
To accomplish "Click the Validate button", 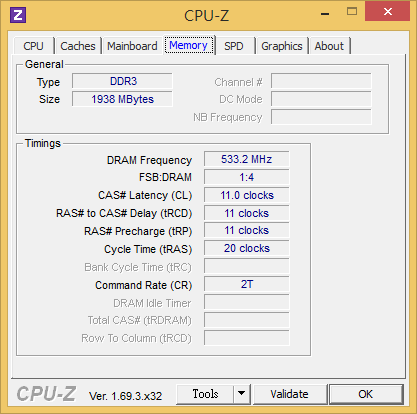I will pos(289,394).
